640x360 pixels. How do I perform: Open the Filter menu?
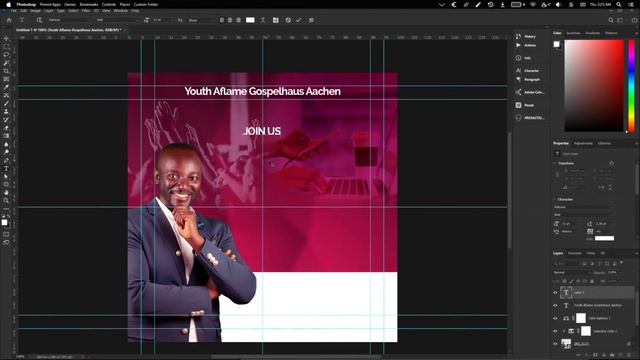tap(86, 11)
